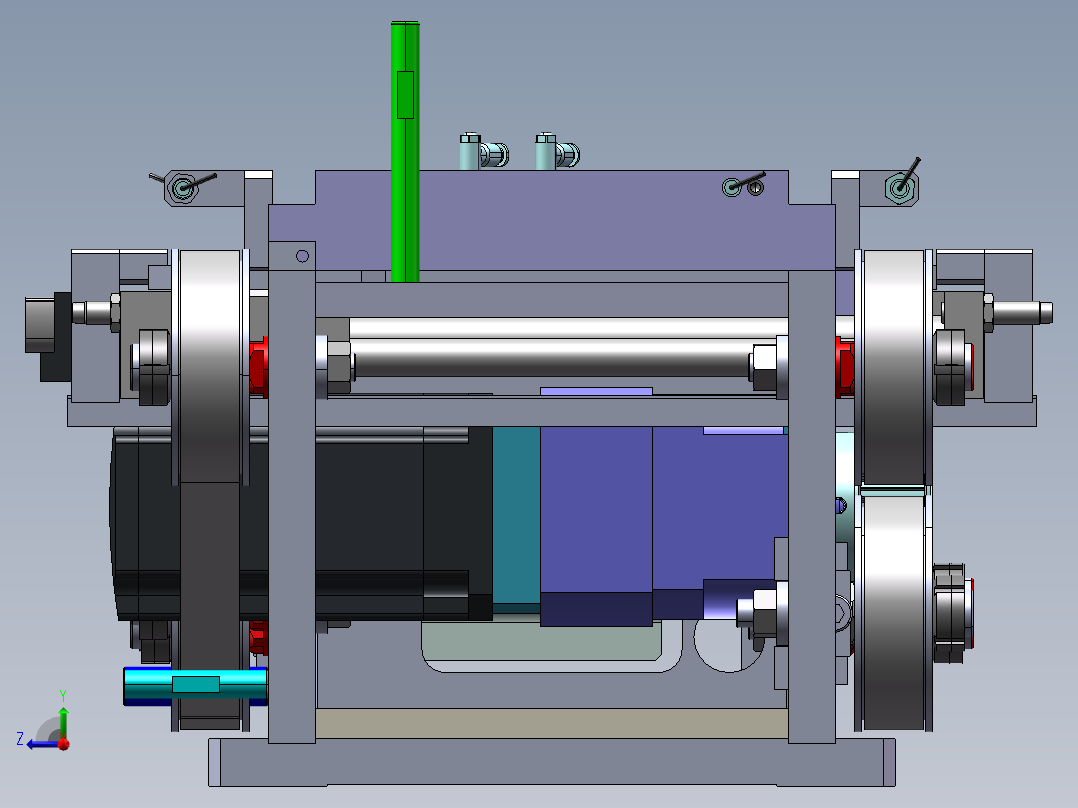Select the small round hole on left bracket
Viewport: 1078px width, 808px height.
click(302, 256)
